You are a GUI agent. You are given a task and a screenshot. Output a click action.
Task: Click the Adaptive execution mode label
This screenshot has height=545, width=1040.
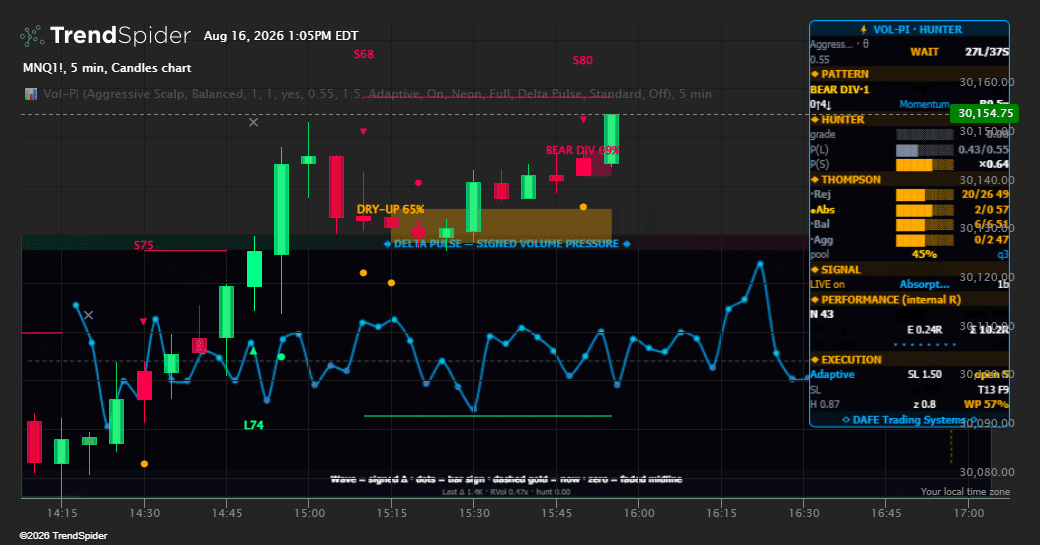[x=832, y=375]
